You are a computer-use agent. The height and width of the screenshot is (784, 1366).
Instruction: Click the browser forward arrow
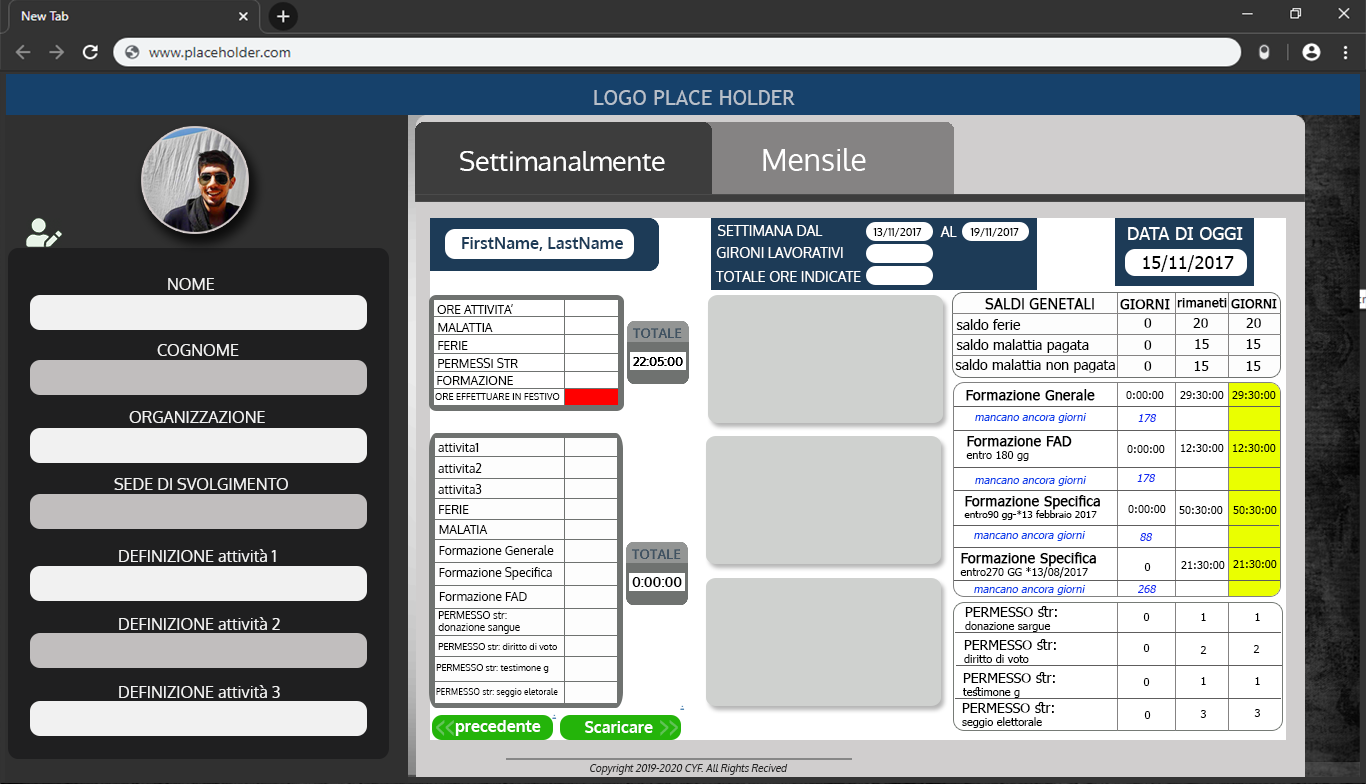[x=56, y=52]
